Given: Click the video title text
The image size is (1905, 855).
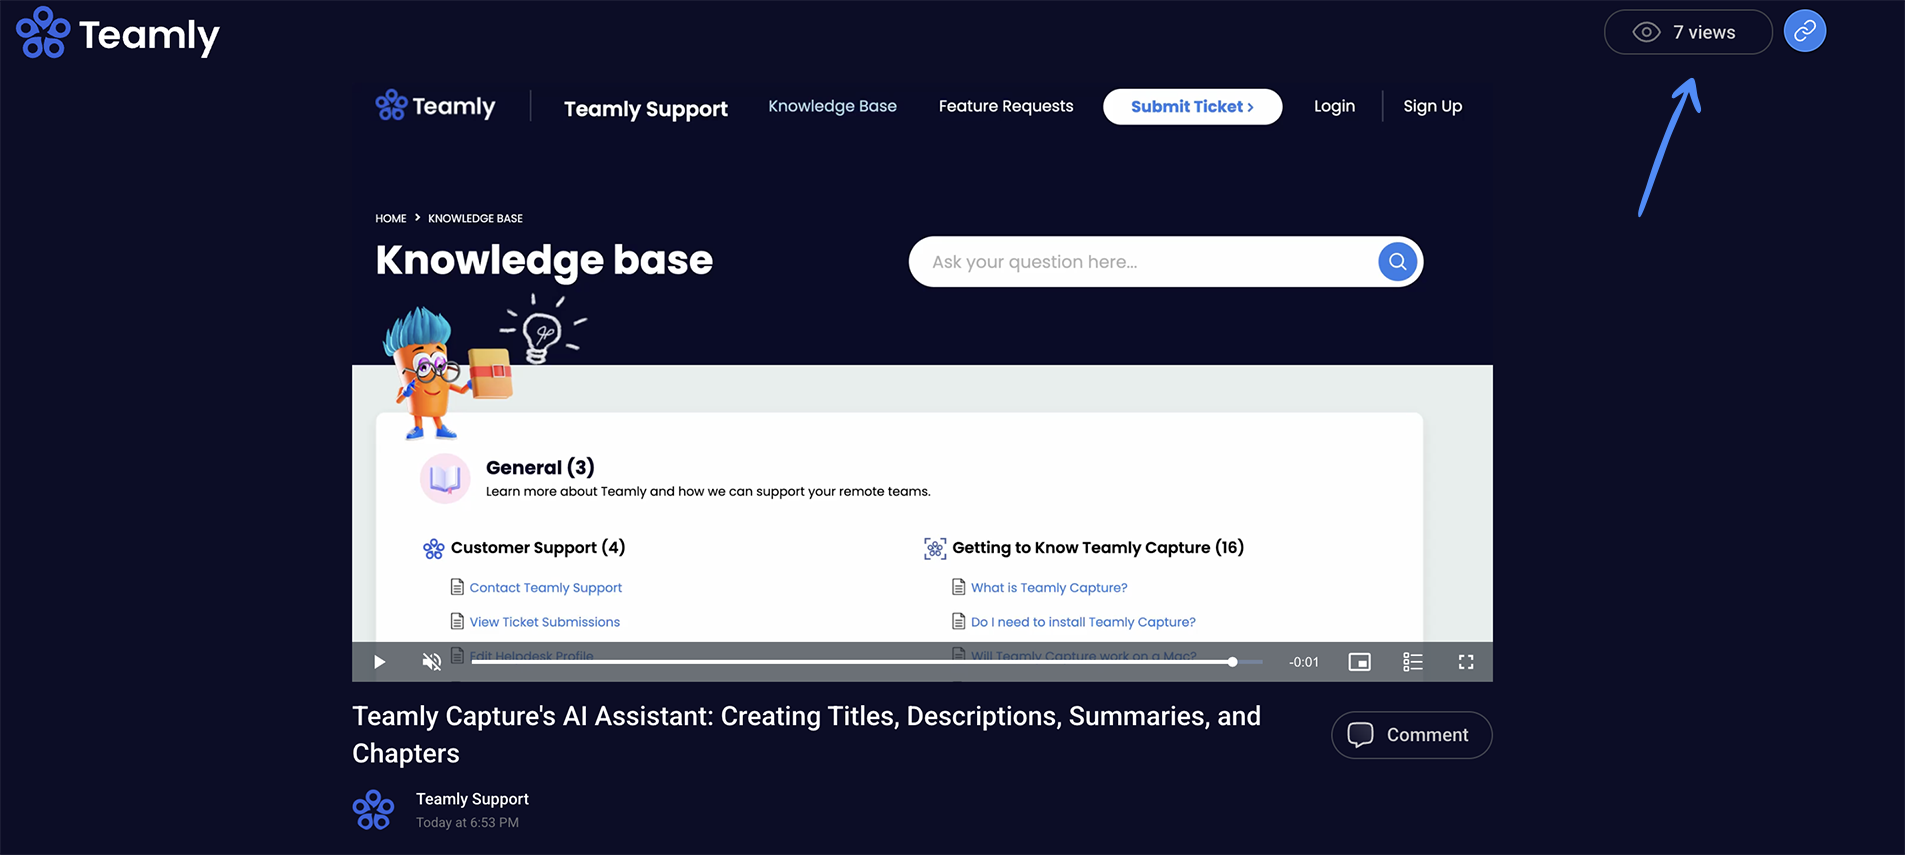Looking at the screenshot, I should pyautogui.click(x=806, y=735).
